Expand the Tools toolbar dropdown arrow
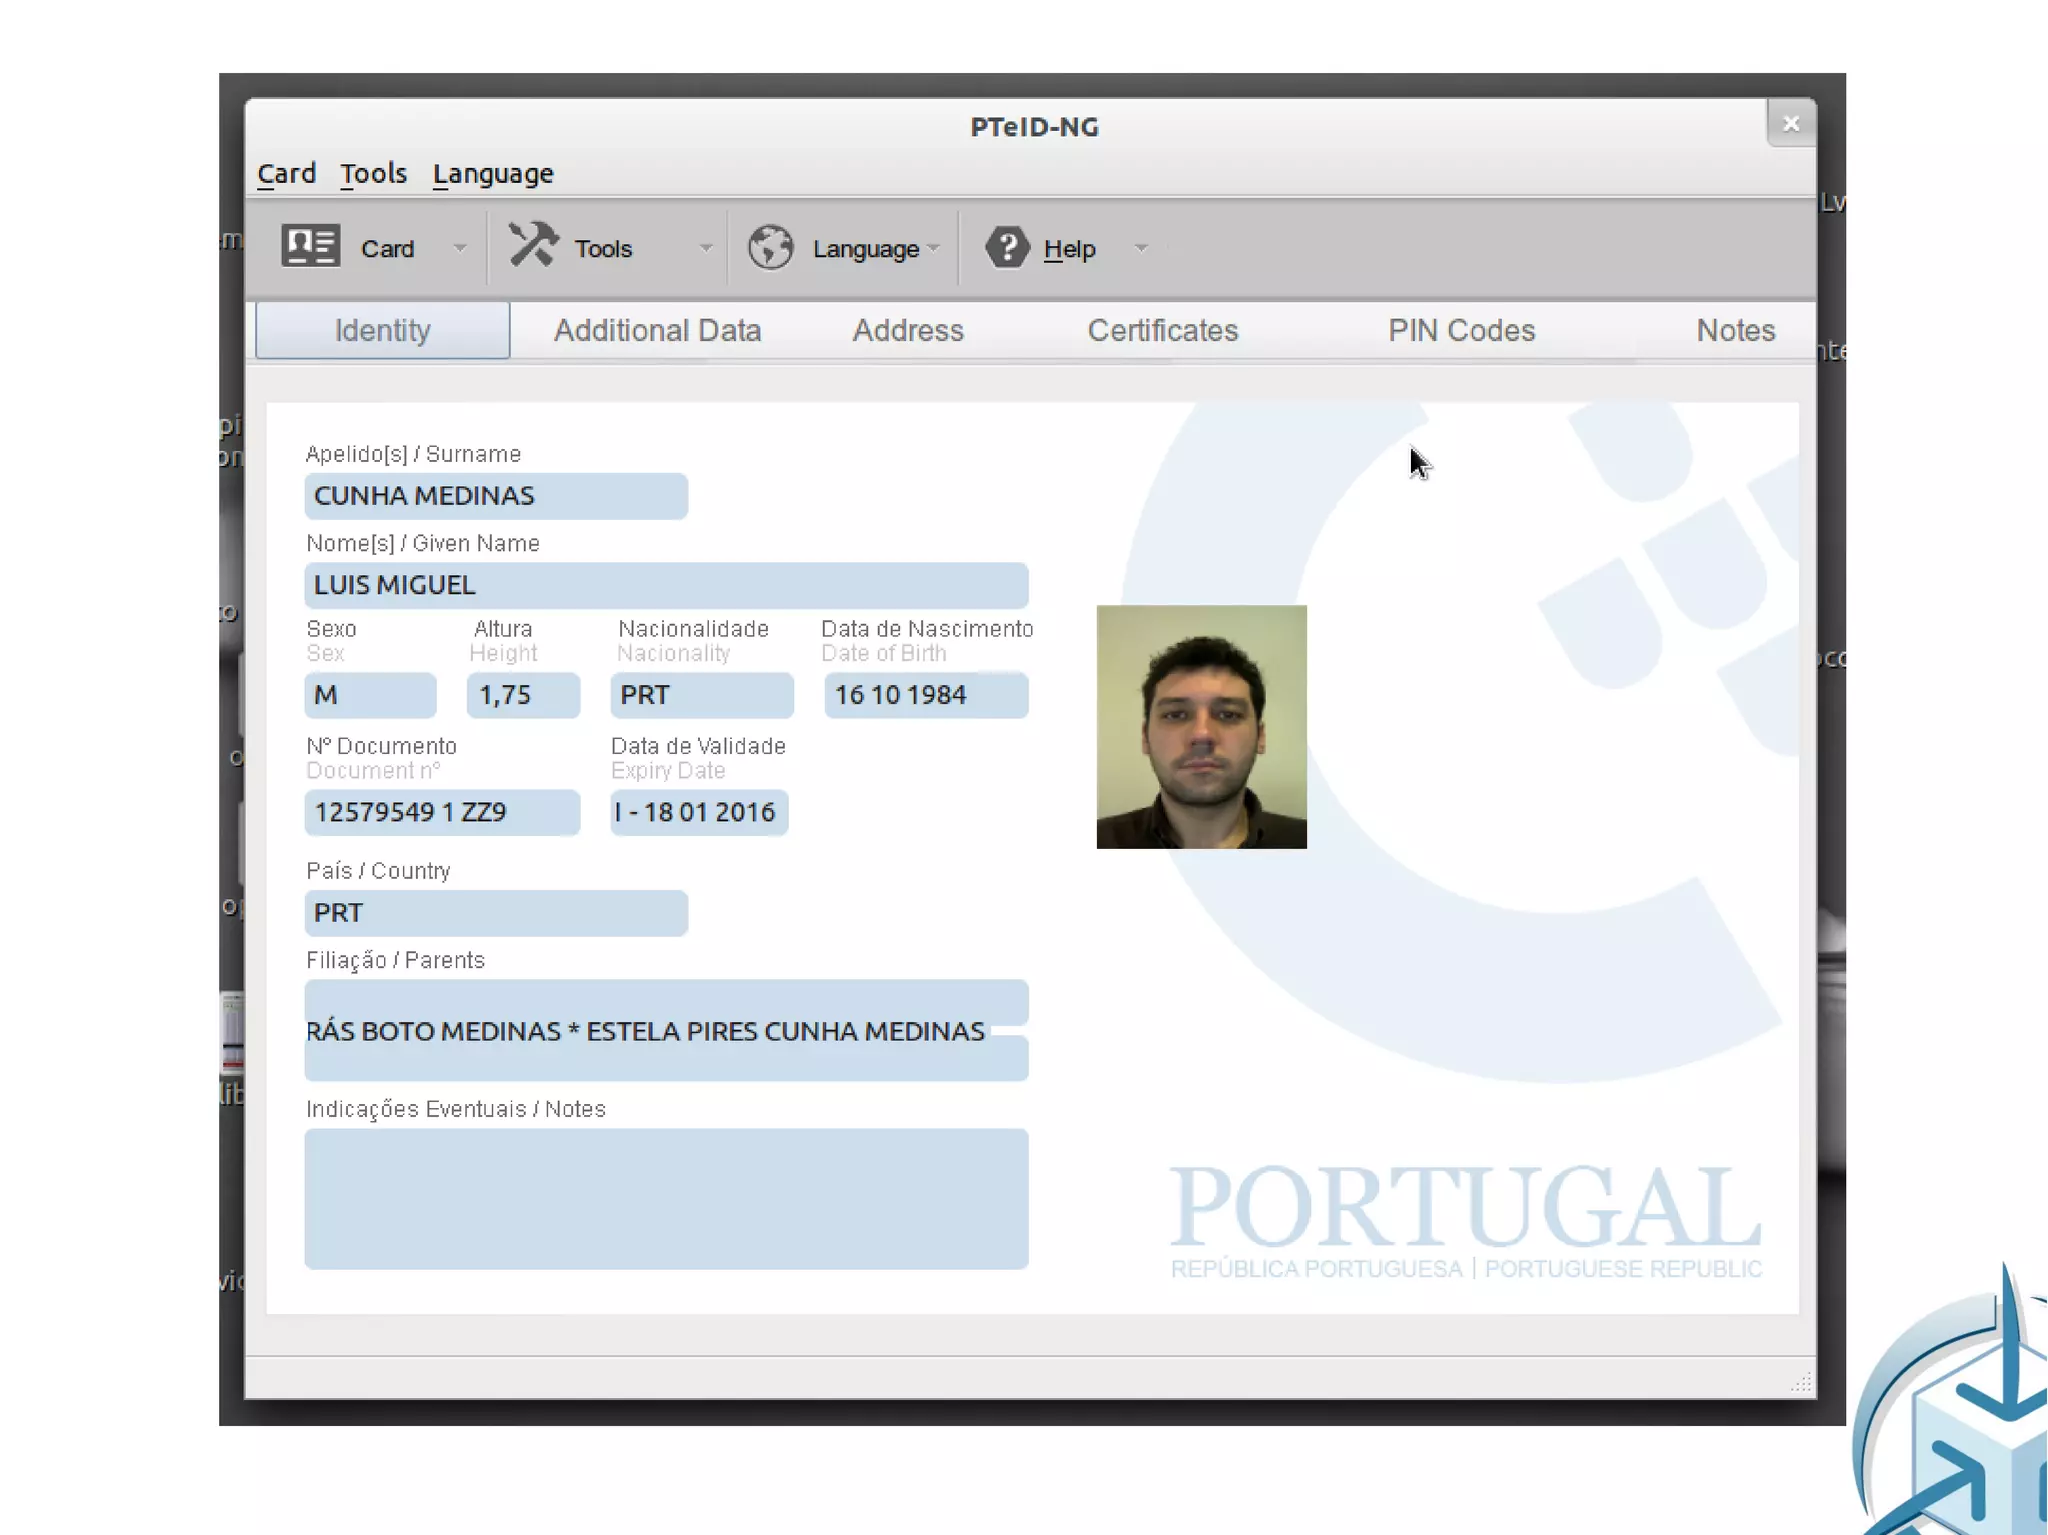Image resolution: width=2048 pixels, height=1535 pixels. [706, 248]
